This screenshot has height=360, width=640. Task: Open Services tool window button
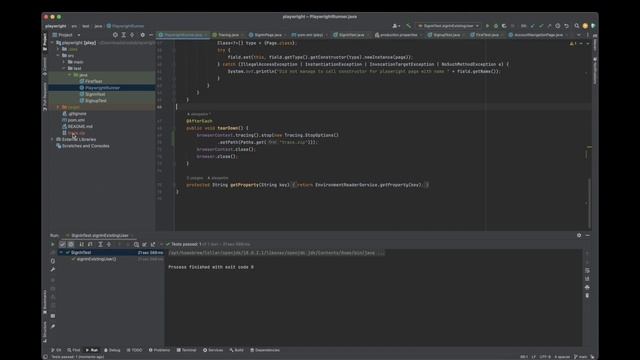[x=213, y=350]
